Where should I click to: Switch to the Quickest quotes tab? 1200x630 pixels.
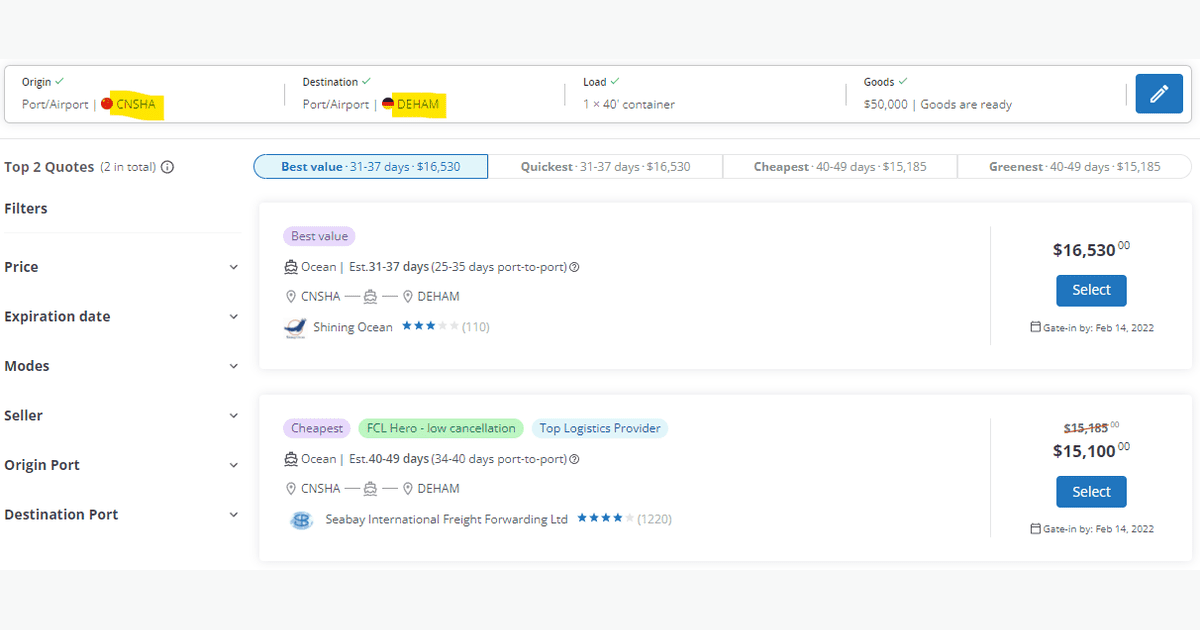coord(605,167)
